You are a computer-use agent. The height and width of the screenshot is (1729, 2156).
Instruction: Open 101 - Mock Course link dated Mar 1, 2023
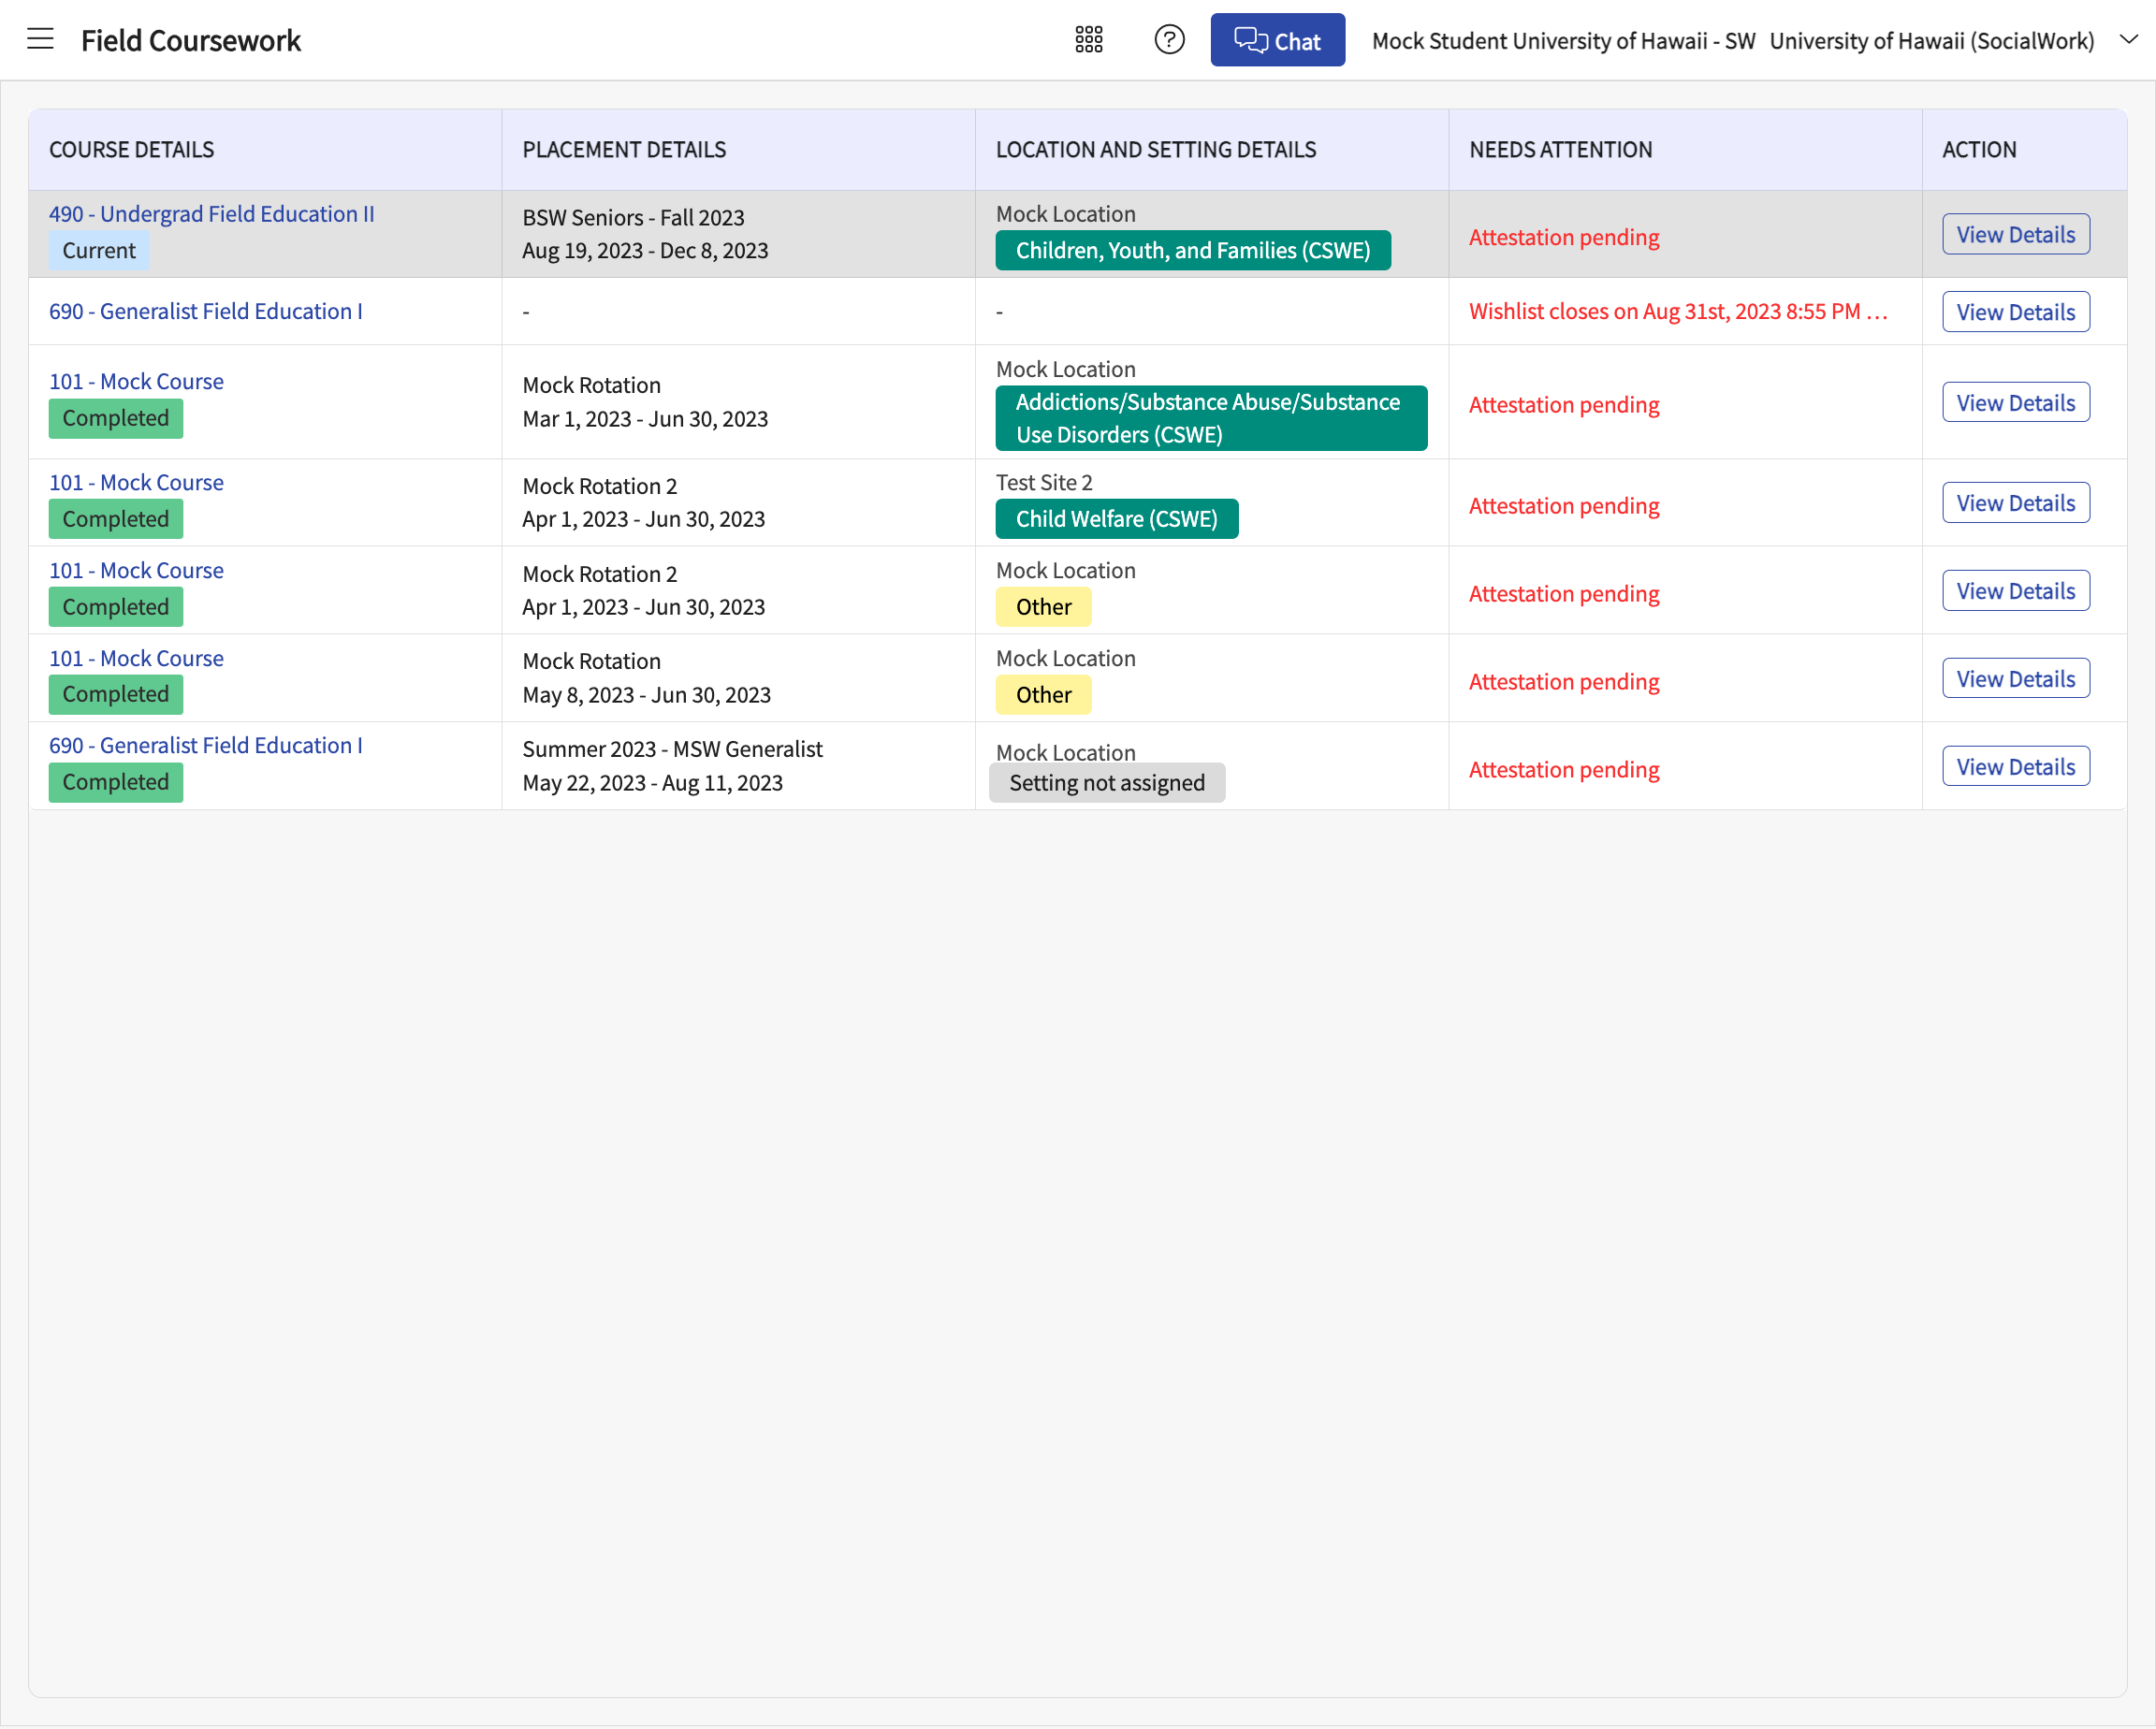pos(136,381)
